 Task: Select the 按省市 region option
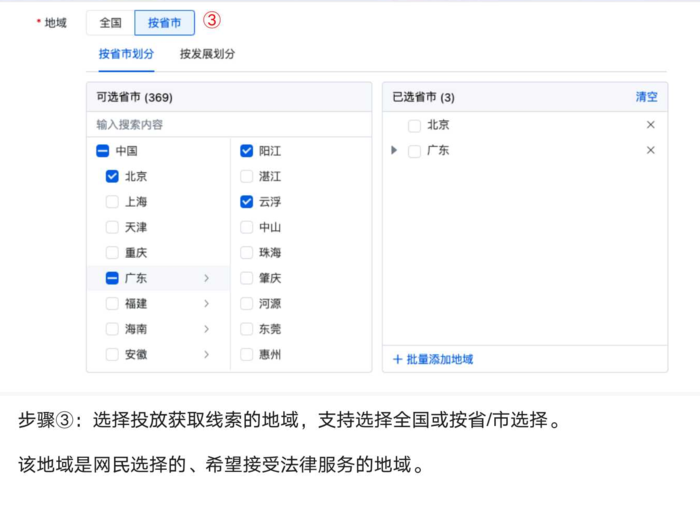click(x=164, y=22)
